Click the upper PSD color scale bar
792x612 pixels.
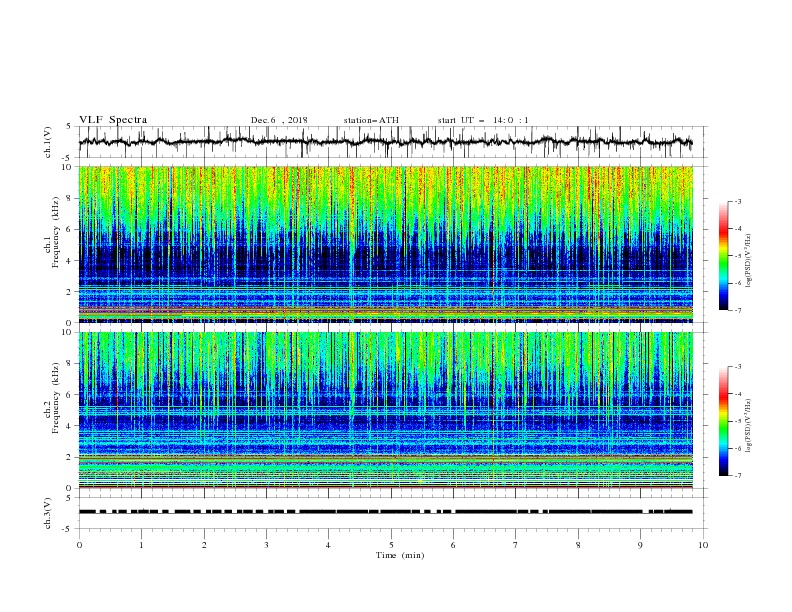[724, 256]
